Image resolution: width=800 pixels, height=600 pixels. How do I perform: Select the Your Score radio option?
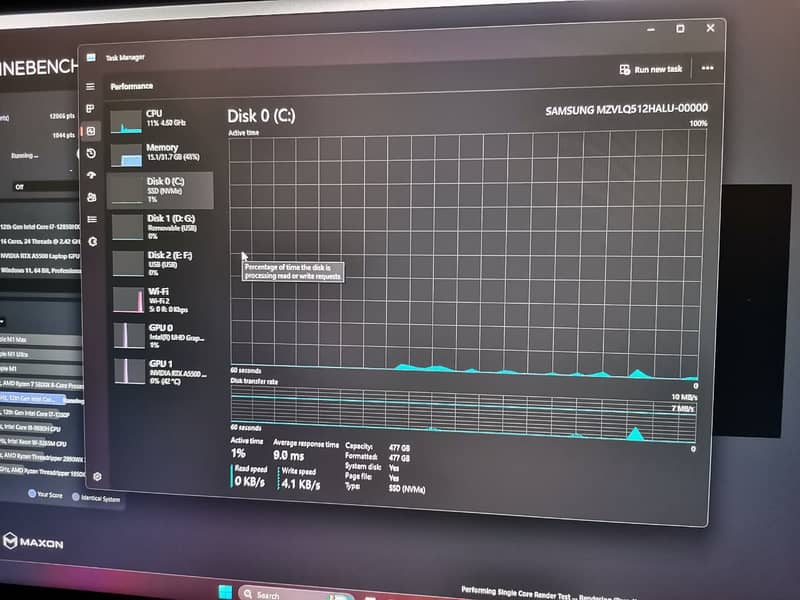[32, 494]
